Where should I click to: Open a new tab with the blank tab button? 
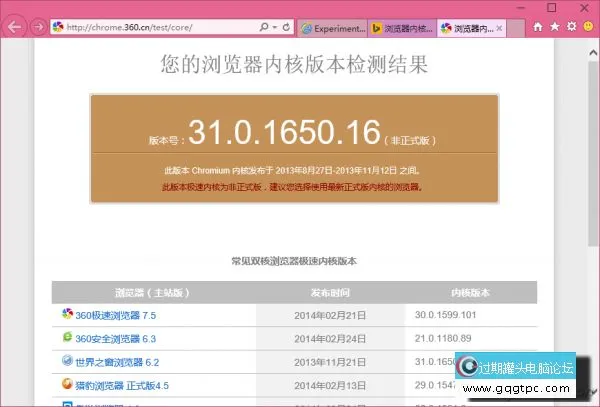click(515, 28)
